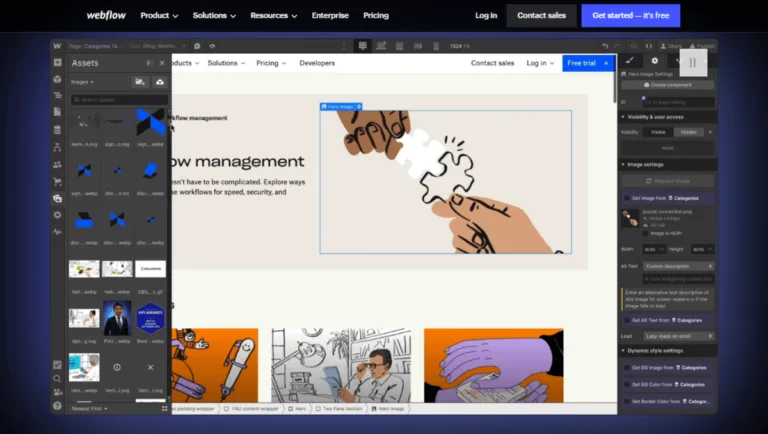Open Alt Text Custom description dropdown
The image size is (768, 434).
pyautogui.click(x=678, y=266)
